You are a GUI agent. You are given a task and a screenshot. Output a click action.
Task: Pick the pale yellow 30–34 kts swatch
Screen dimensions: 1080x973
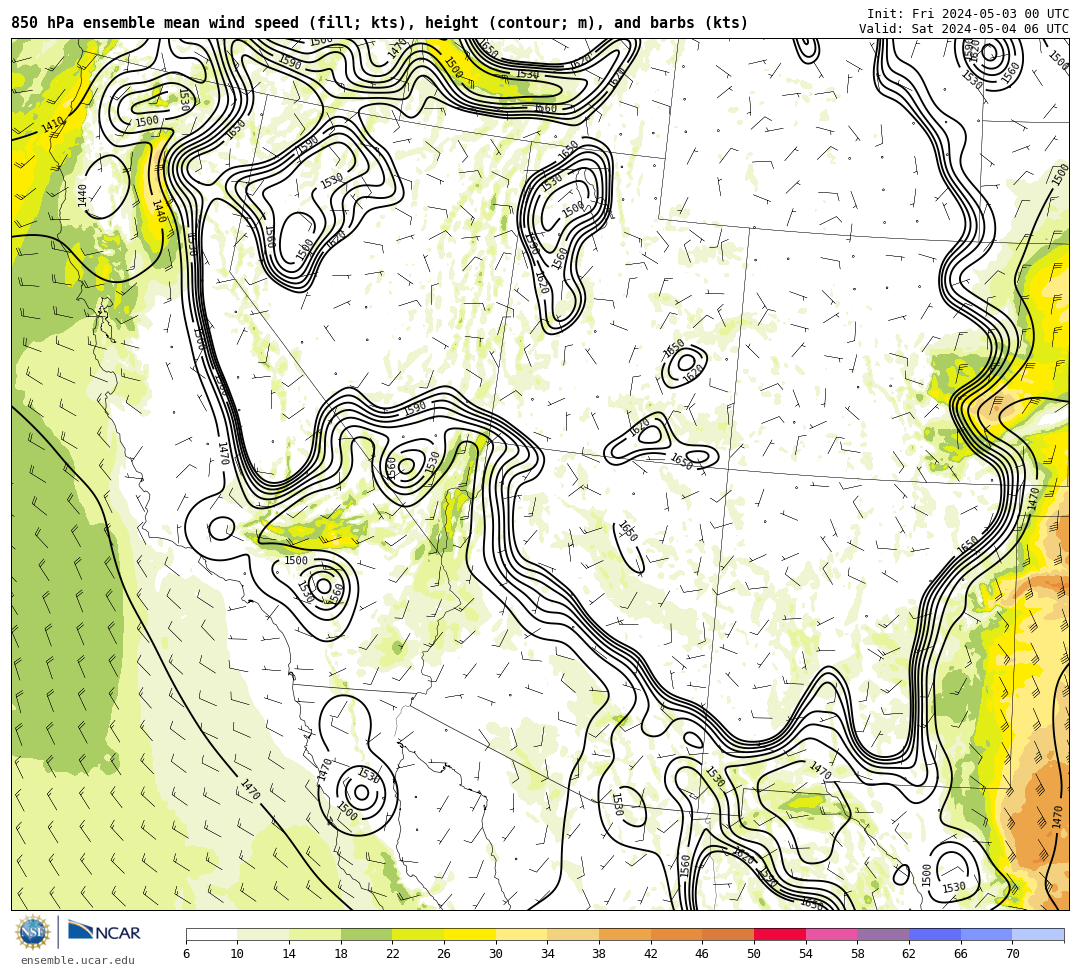pyautogui.click(x=521, y=934)
